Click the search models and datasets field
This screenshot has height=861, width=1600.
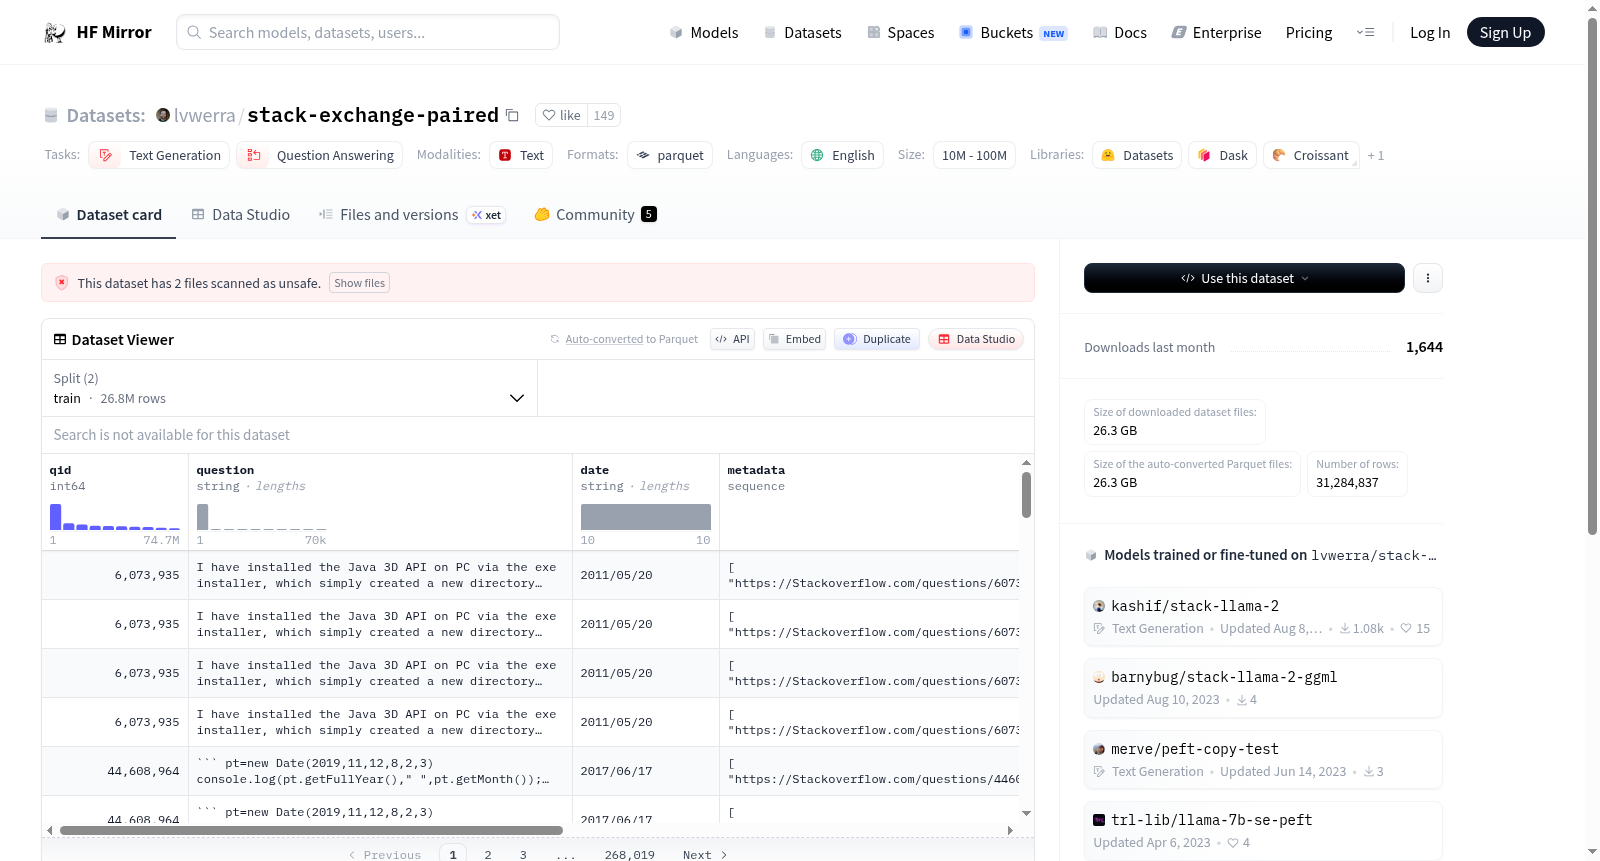coord(368,32)
